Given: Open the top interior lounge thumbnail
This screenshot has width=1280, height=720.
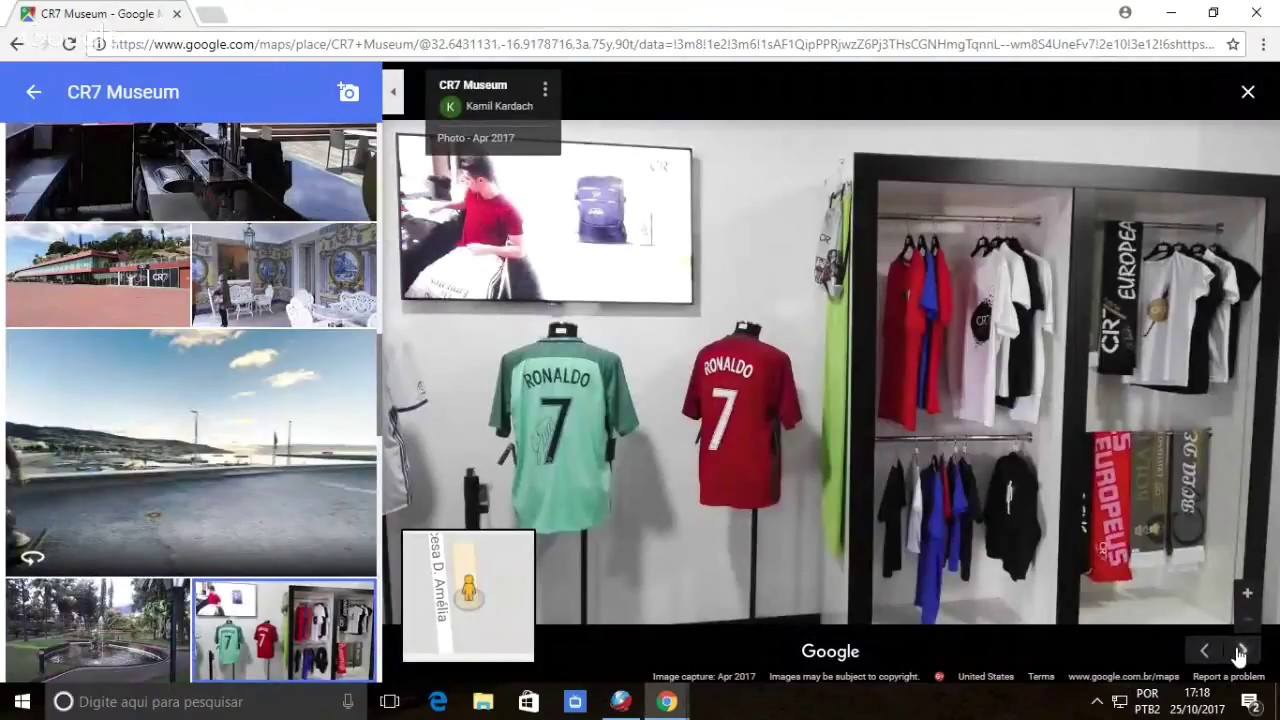Looking at the screenshot, I should pyautogui.click(x=191, y=172).
